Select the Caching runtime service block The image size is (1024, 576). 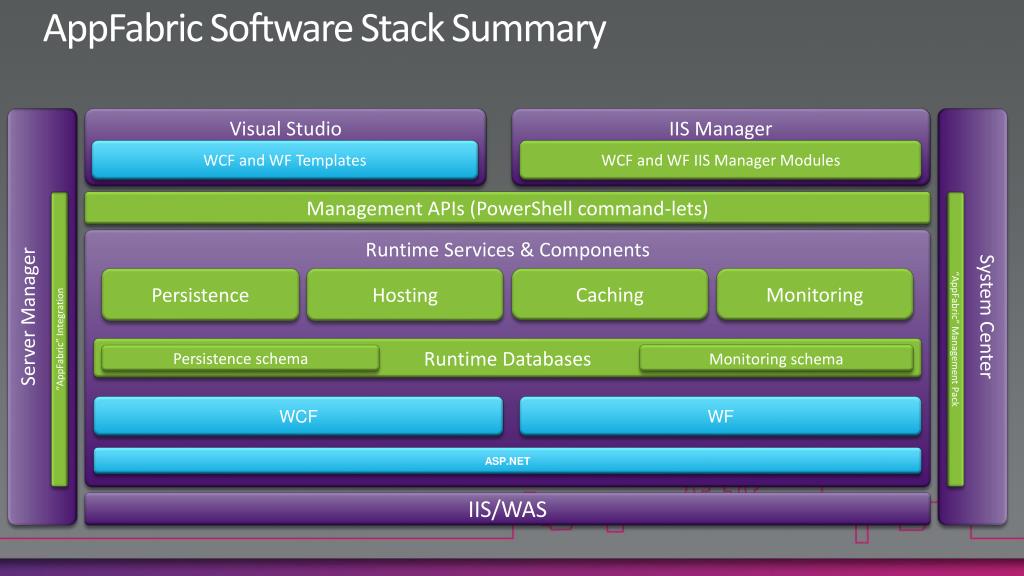609,295
